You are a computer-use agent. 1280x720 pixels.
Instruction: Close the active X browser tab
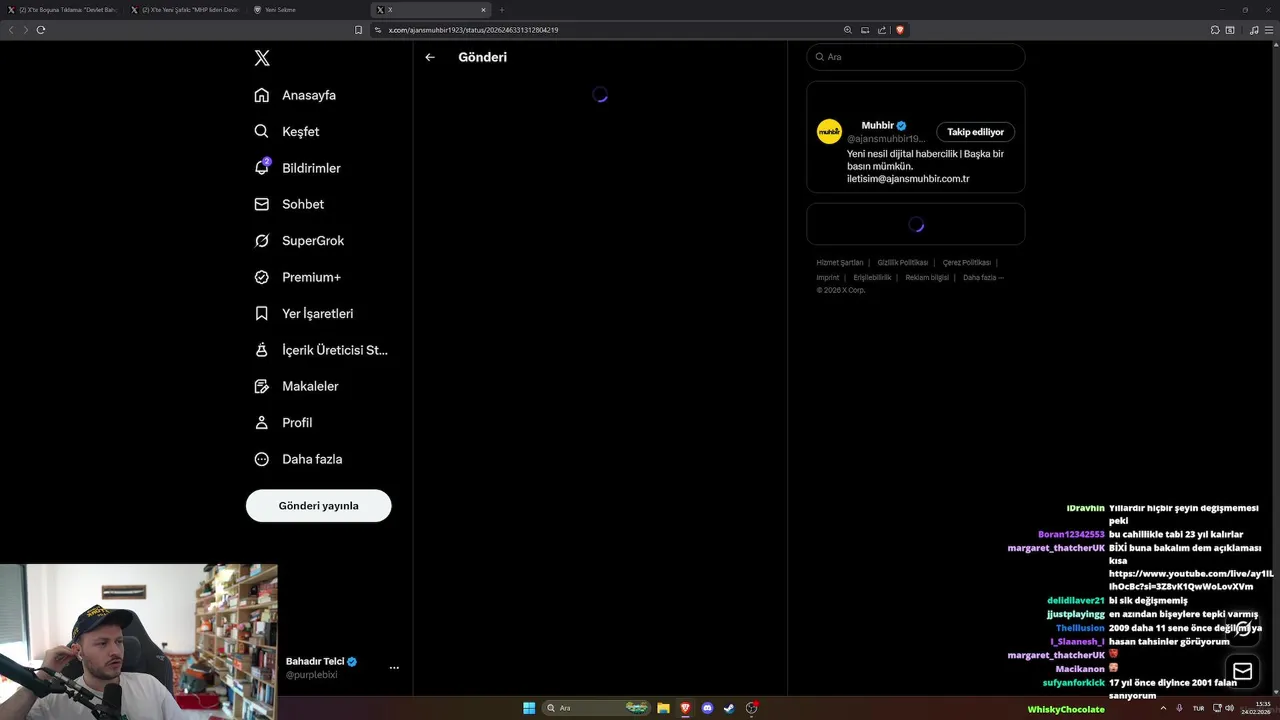[483, 10]
